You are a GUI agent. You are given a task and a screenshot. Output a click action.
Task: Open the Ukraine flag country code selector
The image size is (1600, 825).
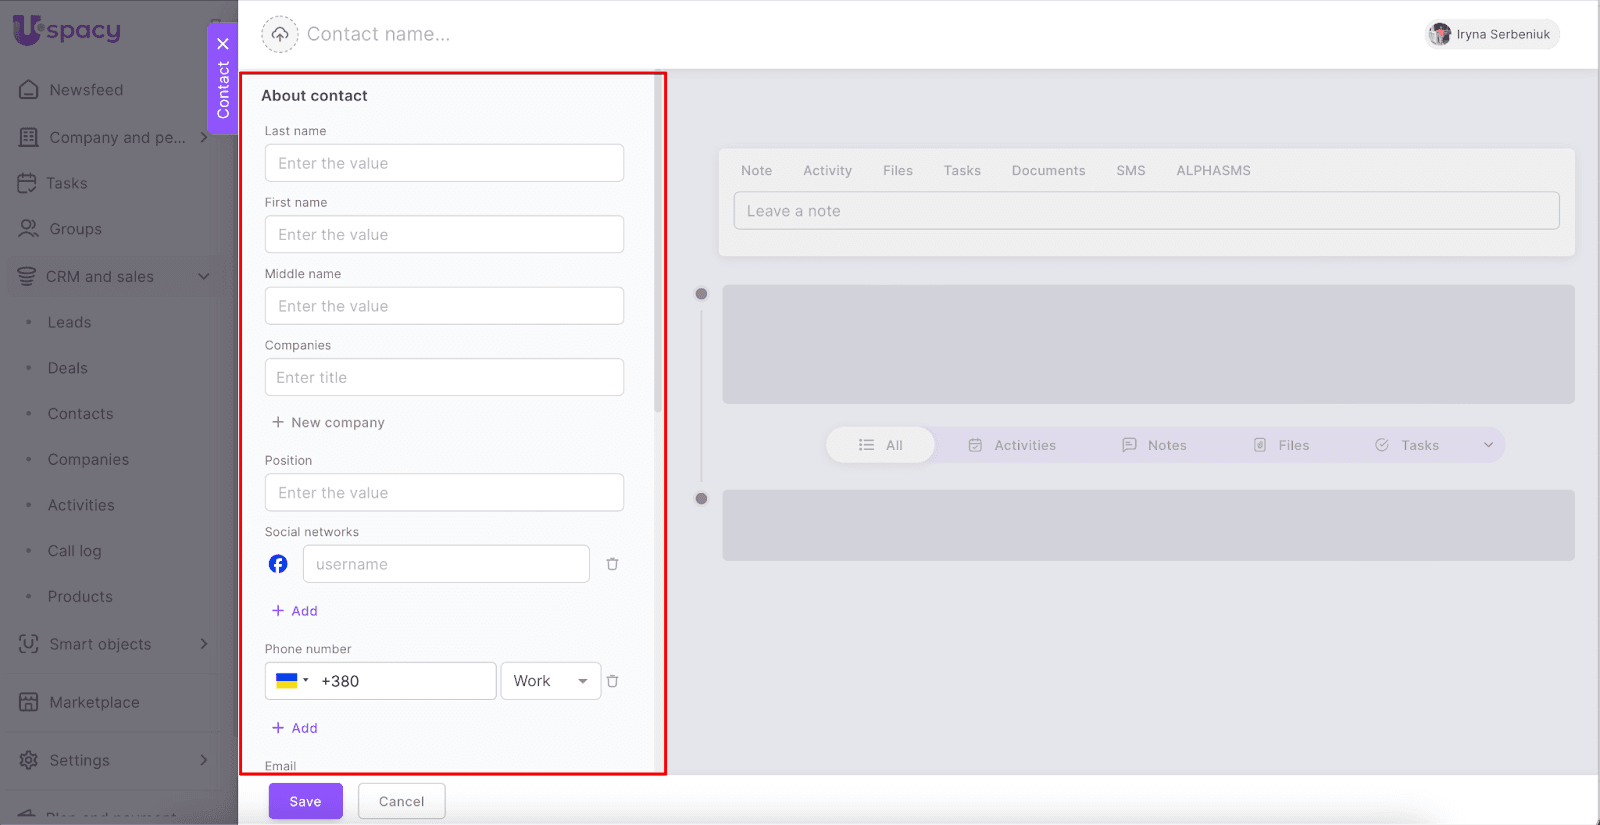pos(292,681)
